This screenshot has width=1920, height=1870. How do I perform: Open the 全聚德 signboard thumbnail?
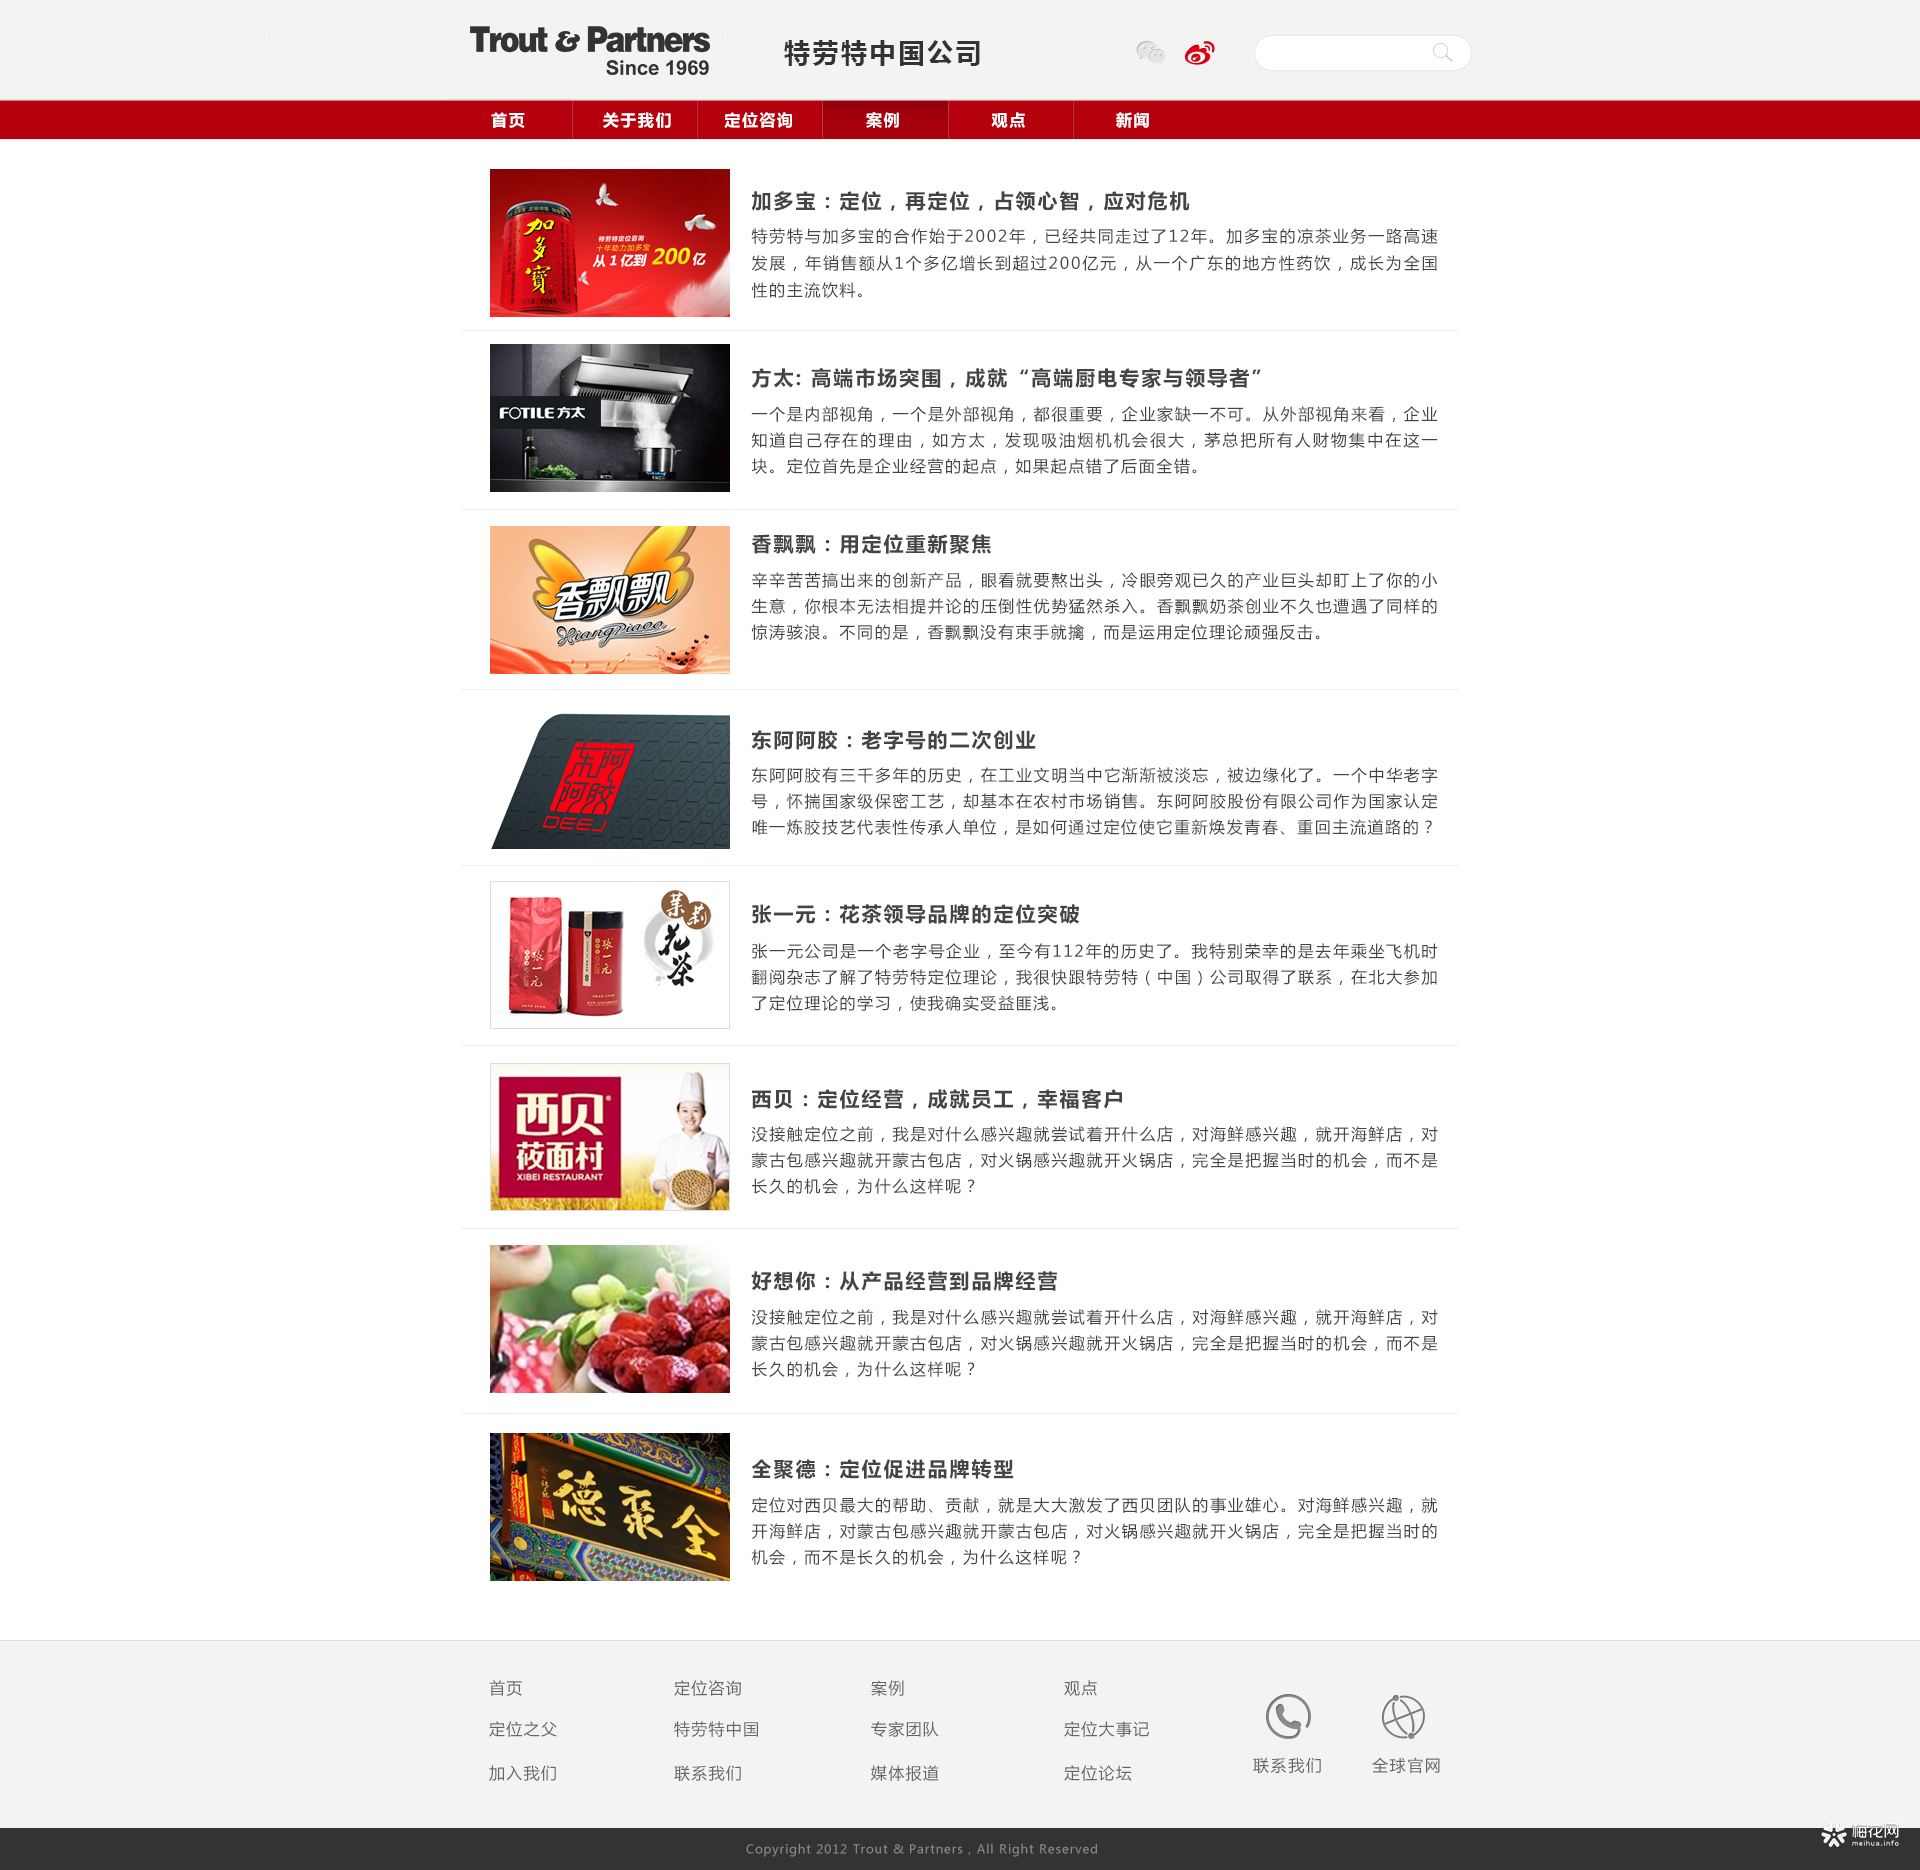click(x=610, y=1507)
